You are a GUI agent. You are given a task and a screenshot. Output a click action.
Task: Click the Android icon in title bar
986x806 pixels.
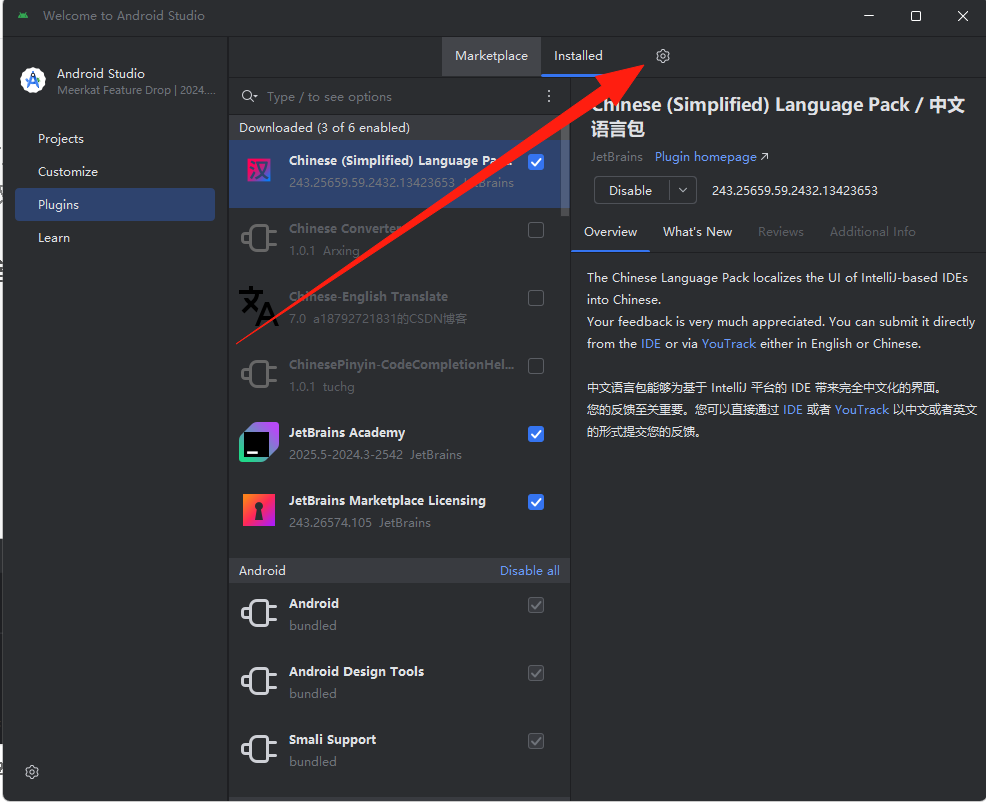point(23,16)
